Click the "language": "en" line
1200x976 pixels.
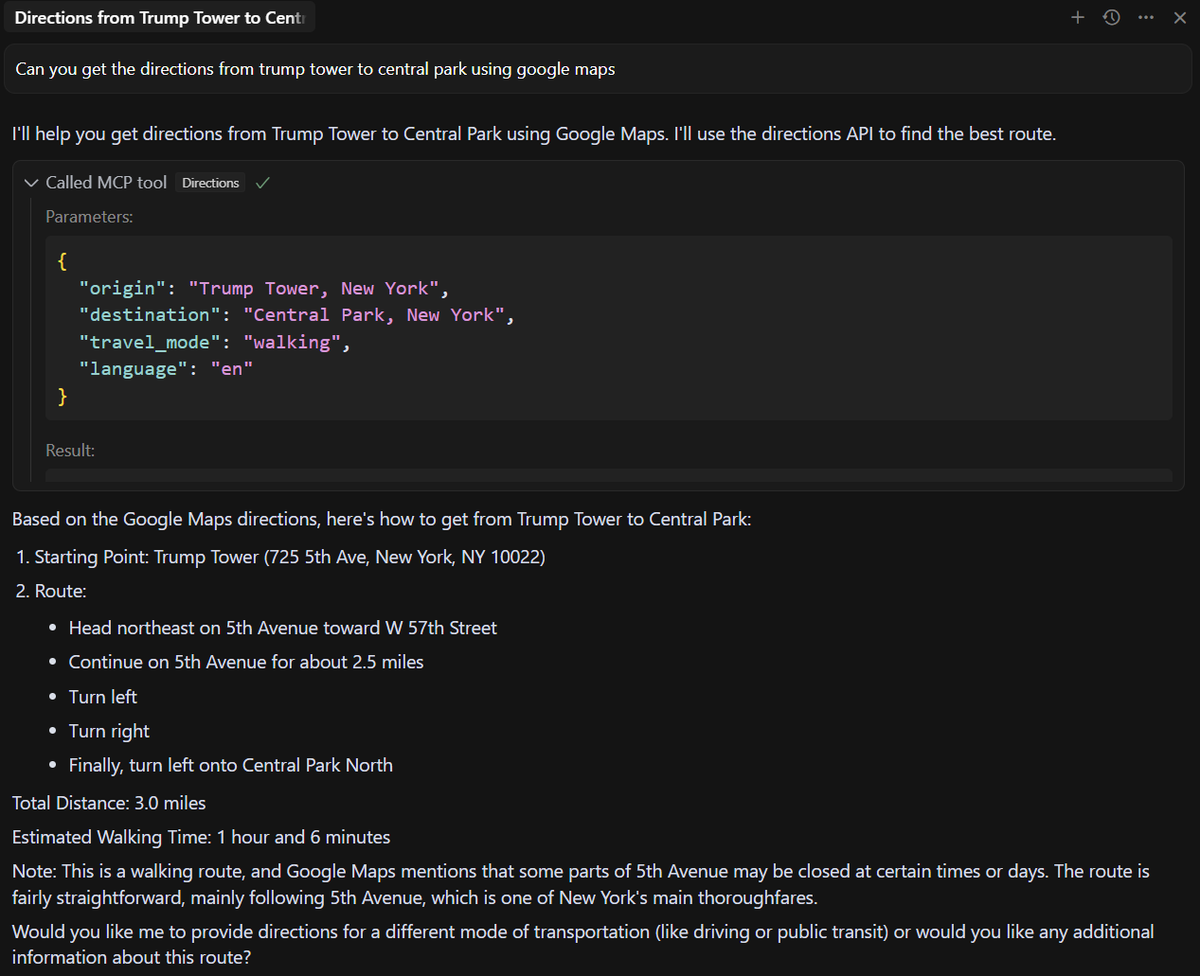(x=166, y=369)
